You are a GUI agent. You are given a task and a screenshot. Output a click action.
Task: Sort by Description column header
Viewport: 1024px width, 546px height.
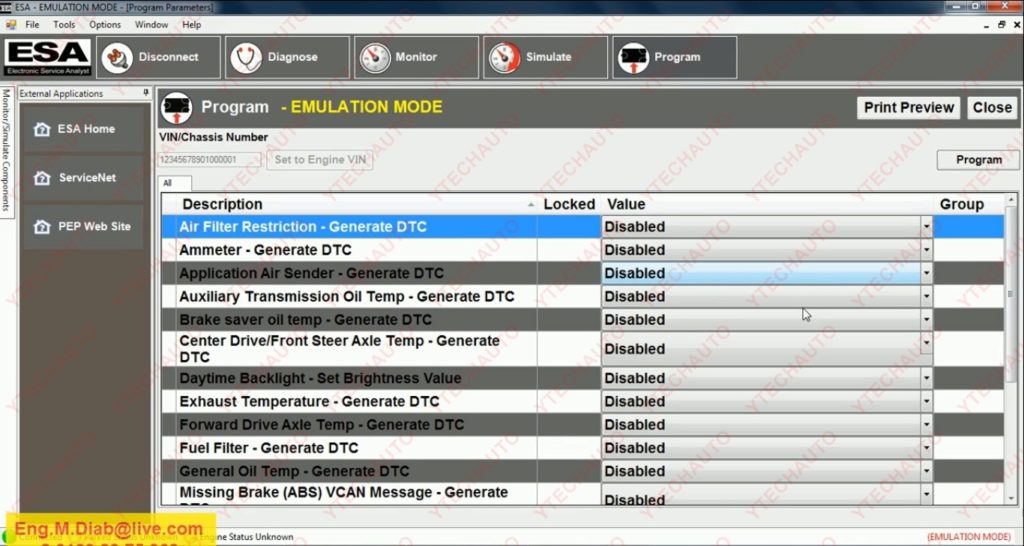pos(356,204)
